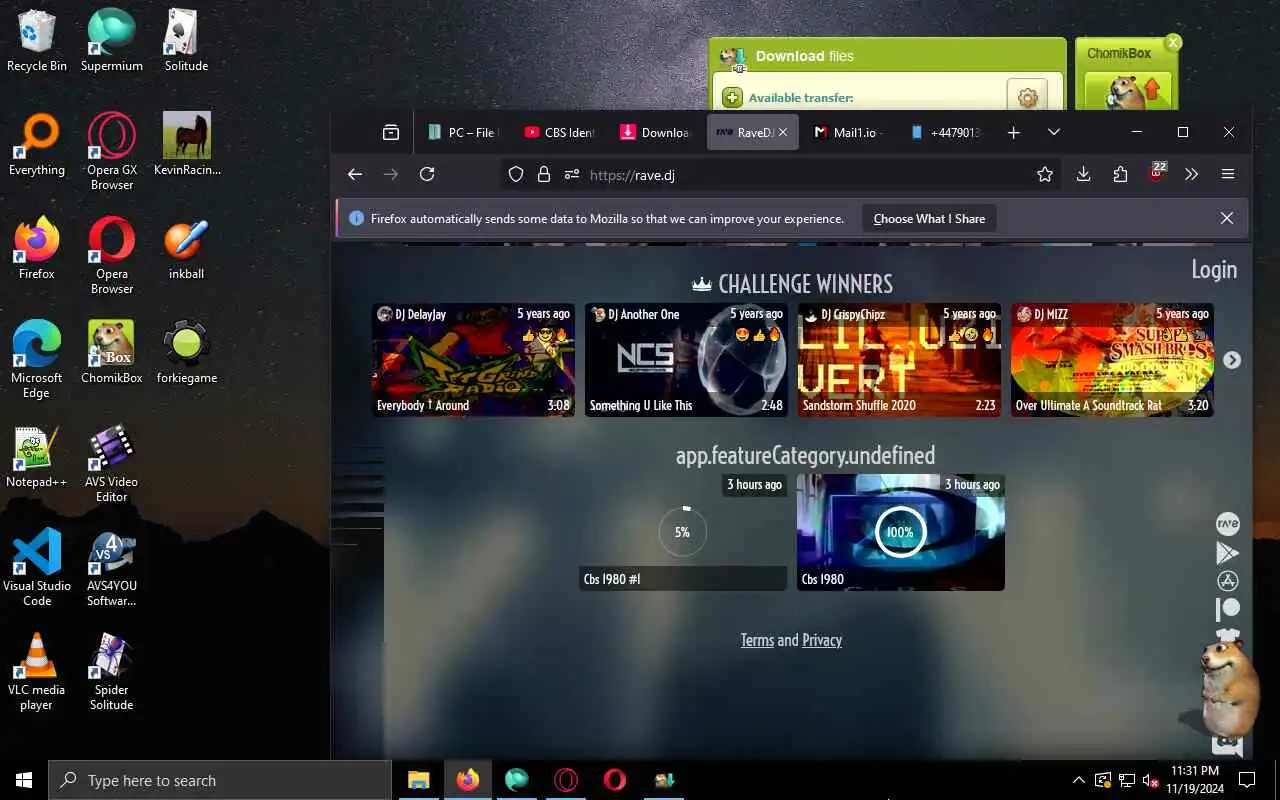Viewport: 1280px width, 800px height.
Task: Switch to the Mail1.io tab
Action: [x=849, y=132]
